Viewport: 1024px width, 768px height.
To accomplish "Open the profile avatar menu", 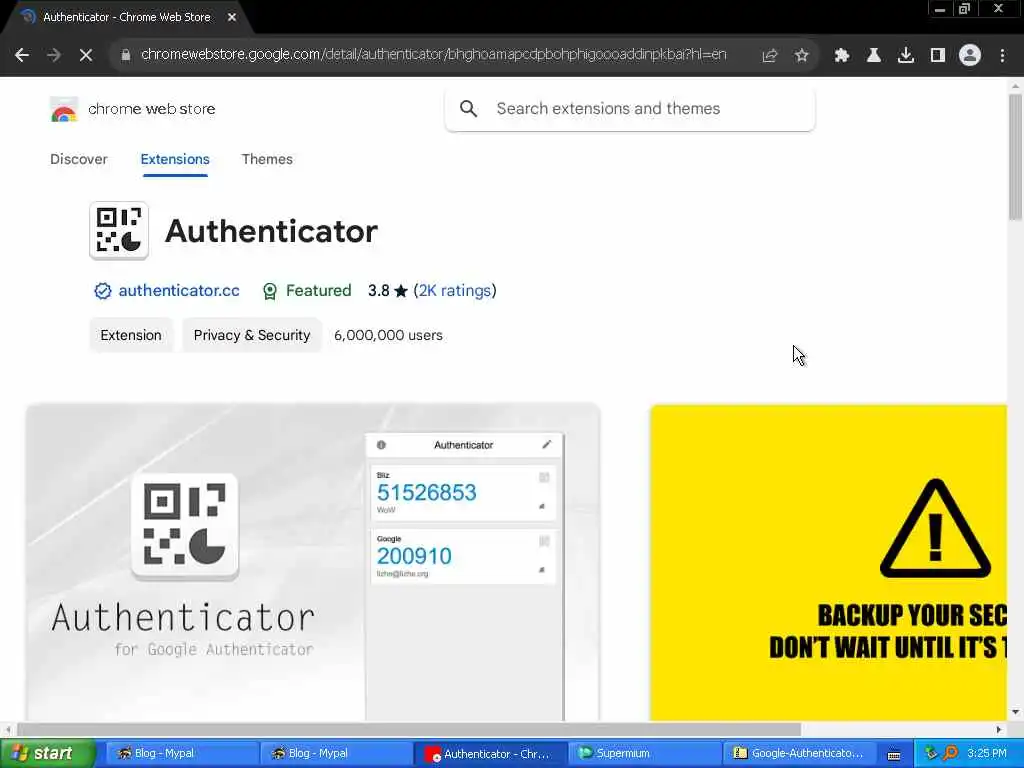I will point(970,56).
